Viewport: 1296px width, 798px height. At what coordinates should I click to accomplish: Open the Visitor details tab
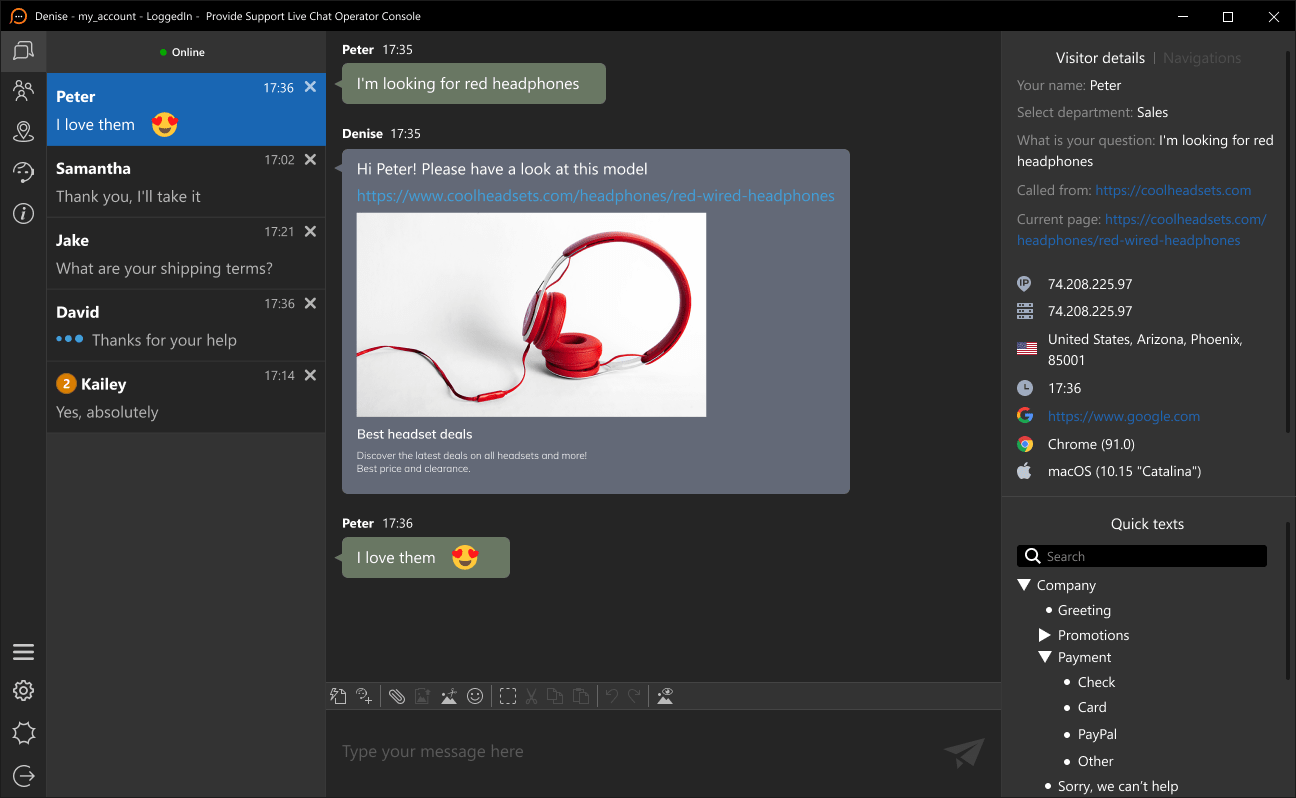click(x=1100, y=57)
